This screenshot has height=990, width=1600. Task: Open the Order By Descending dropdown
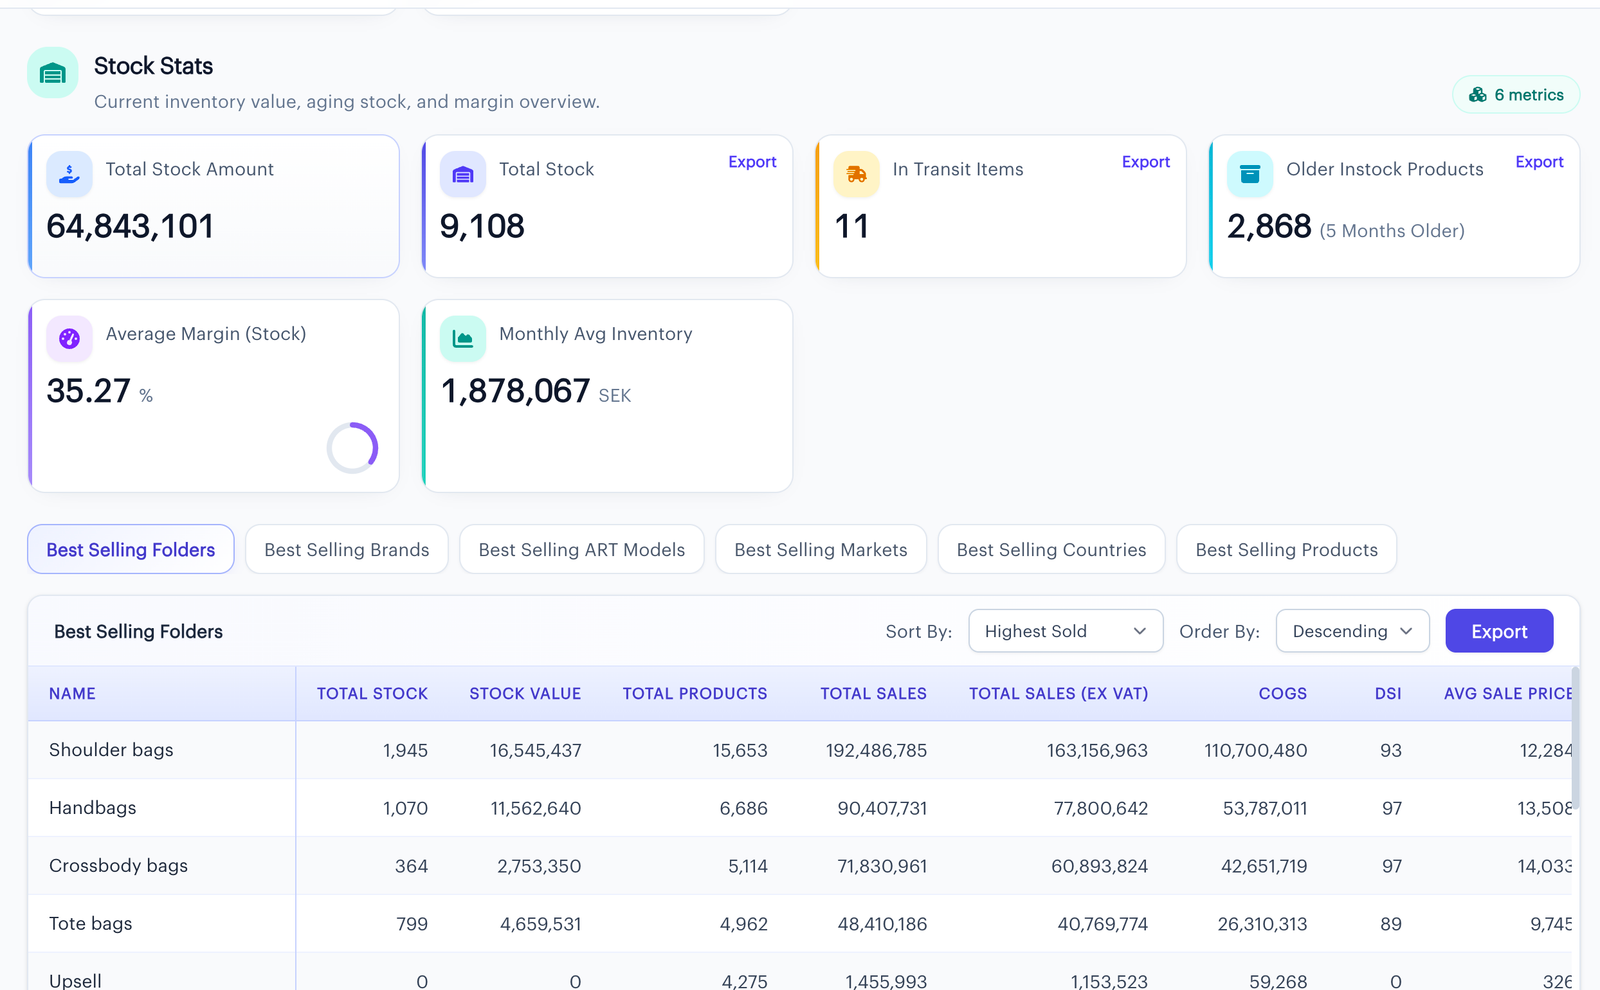tap(1353, 631)
